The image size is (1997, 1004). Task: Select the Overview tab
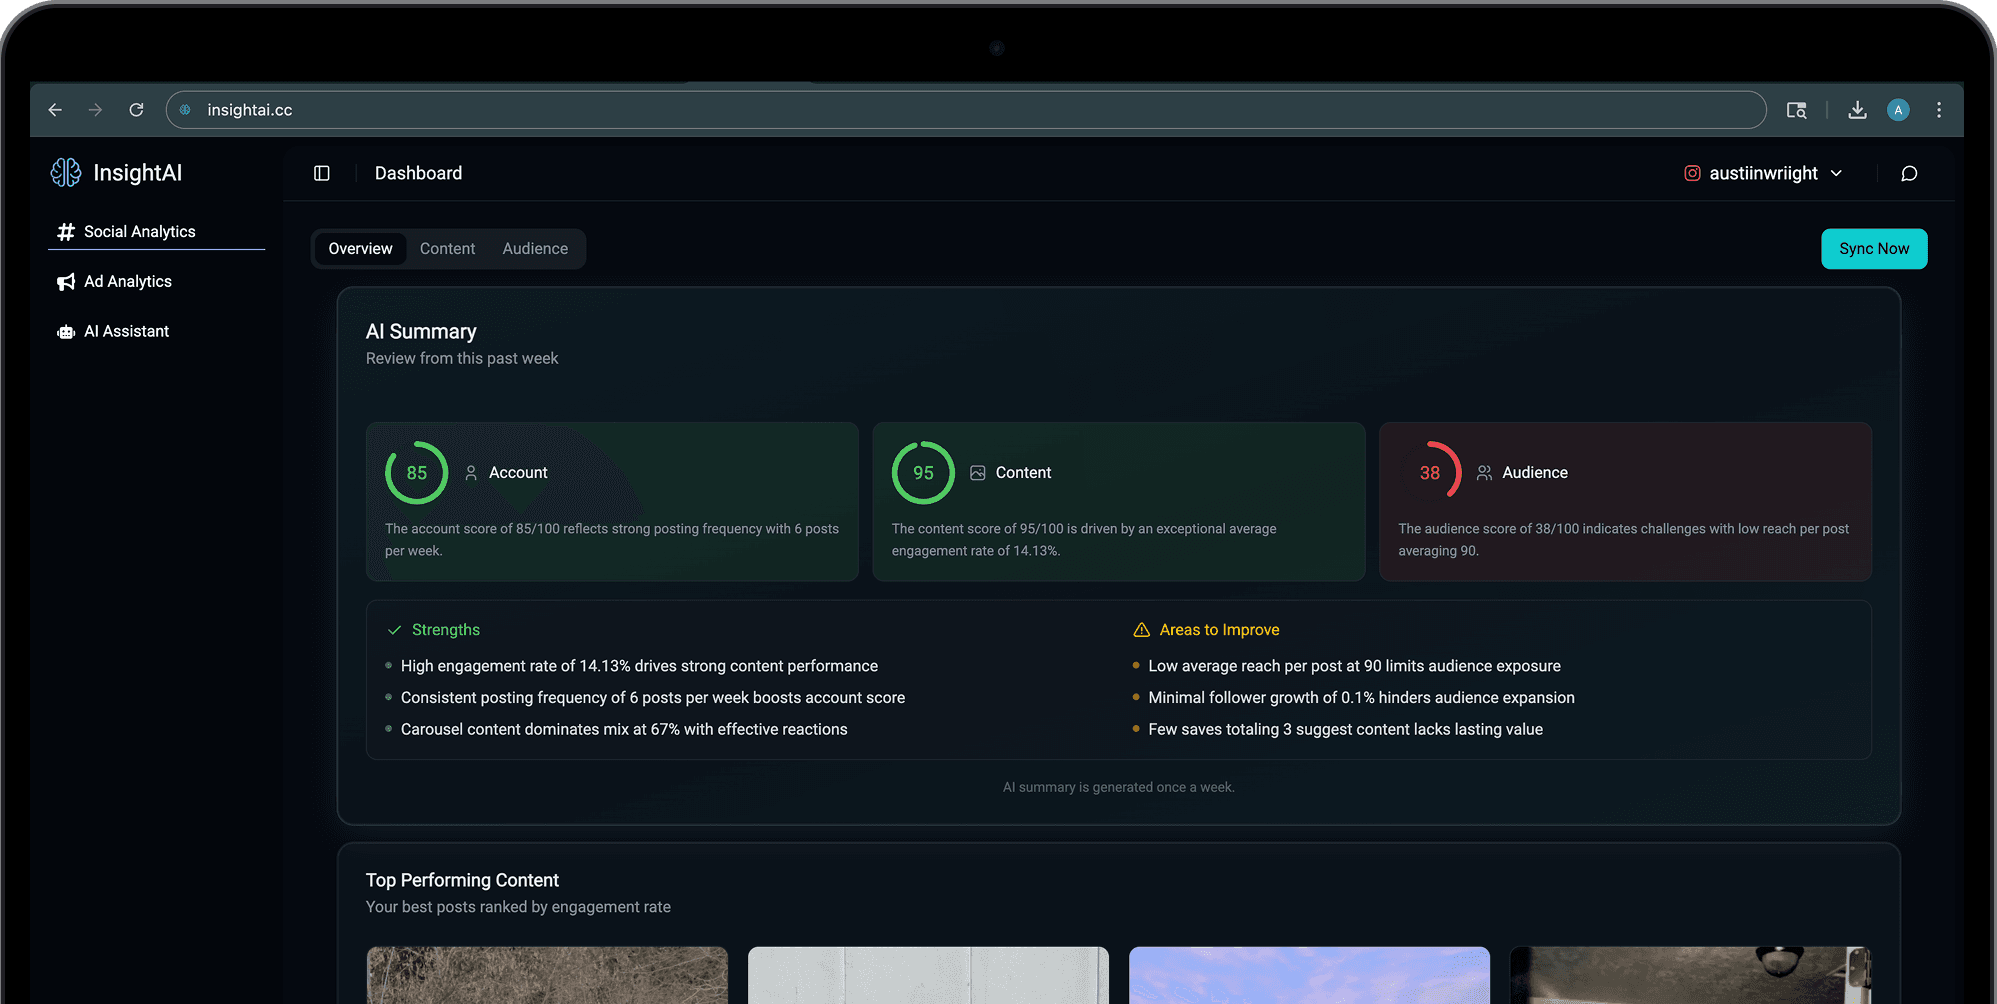(360, 248)
